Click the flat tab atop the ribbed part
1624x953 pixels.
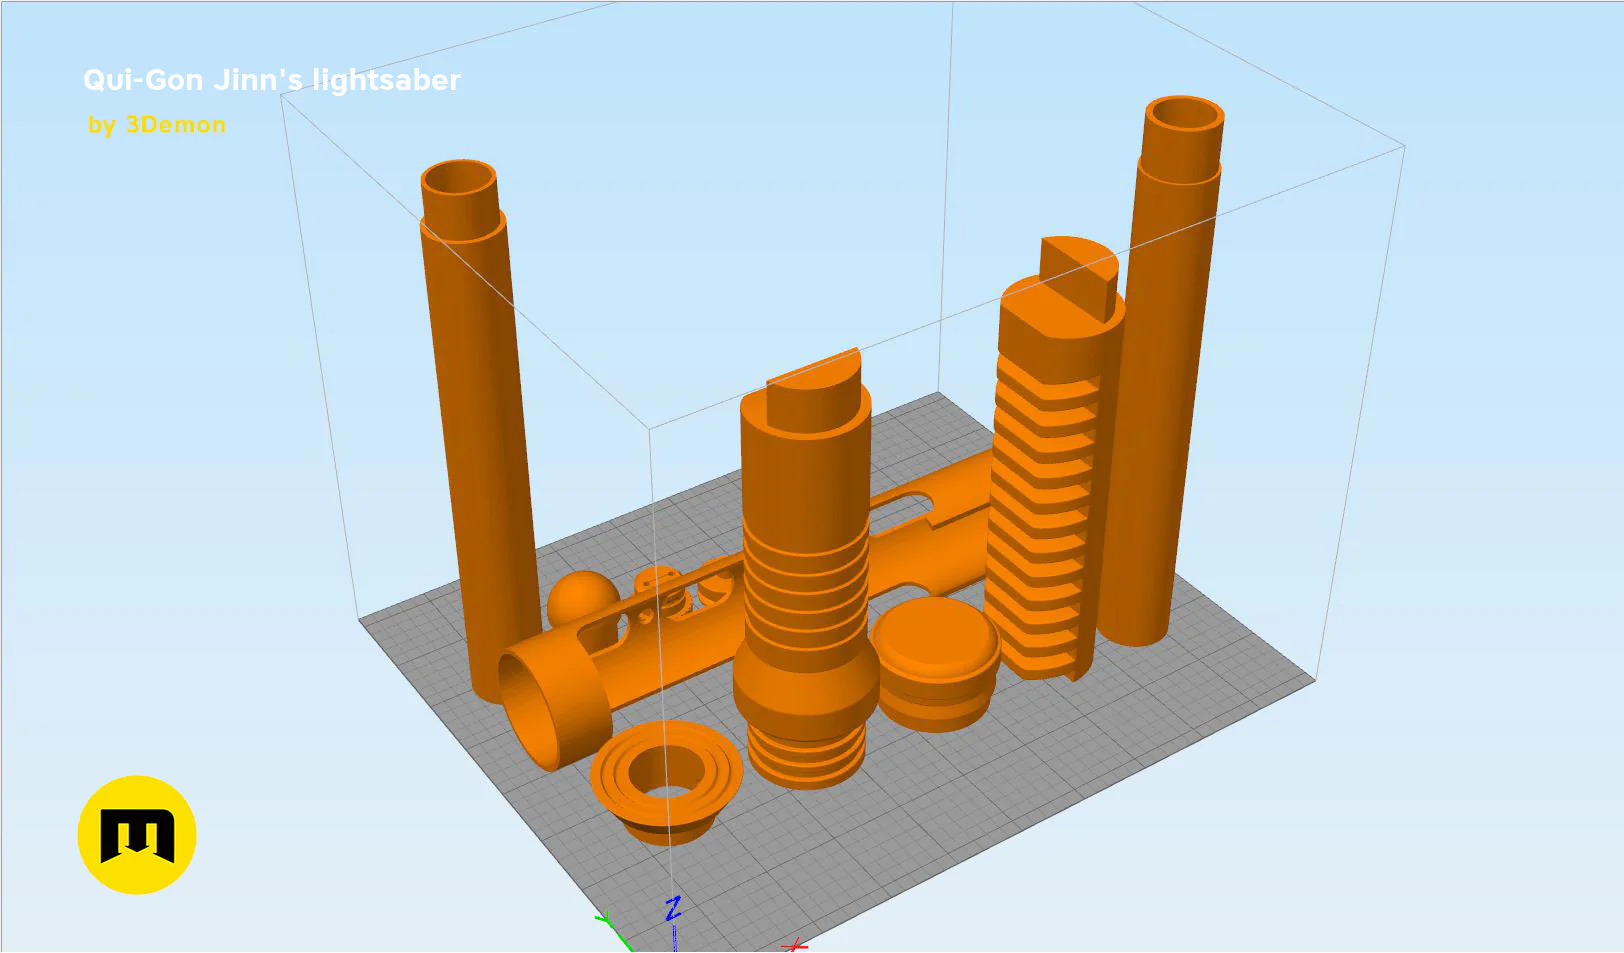[1079, 275]
